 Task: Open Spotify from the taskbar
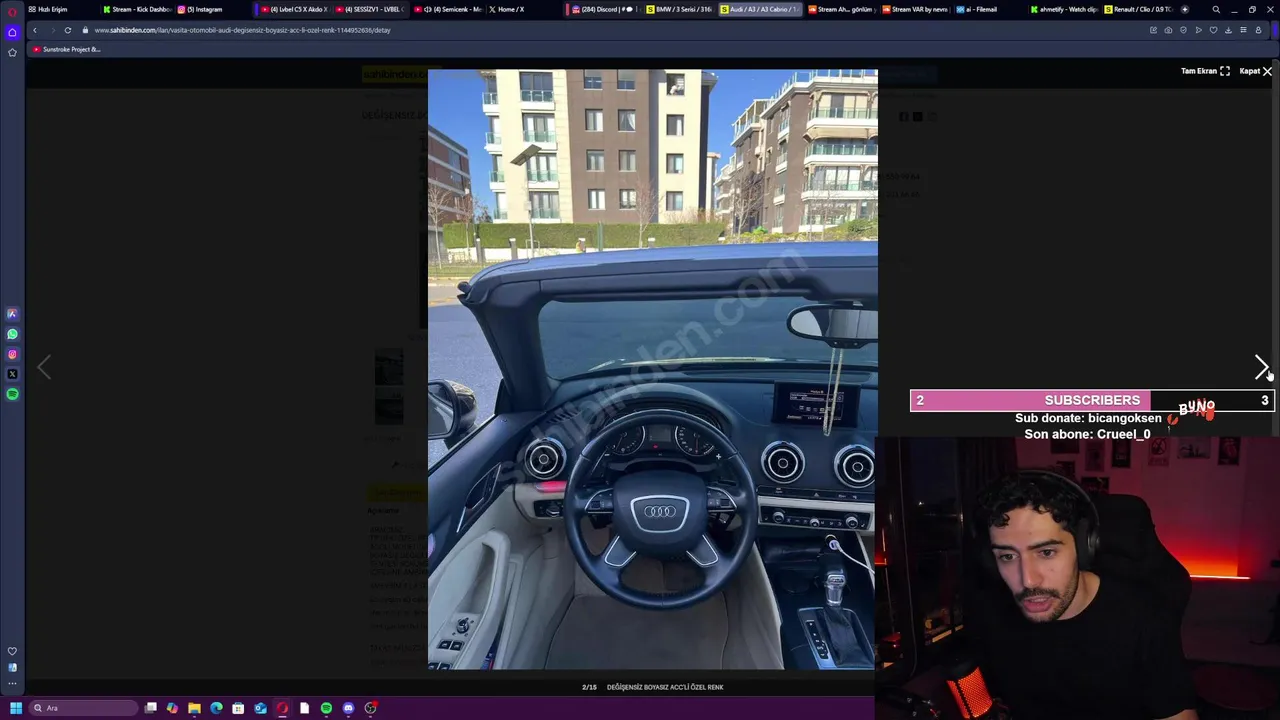326,708
